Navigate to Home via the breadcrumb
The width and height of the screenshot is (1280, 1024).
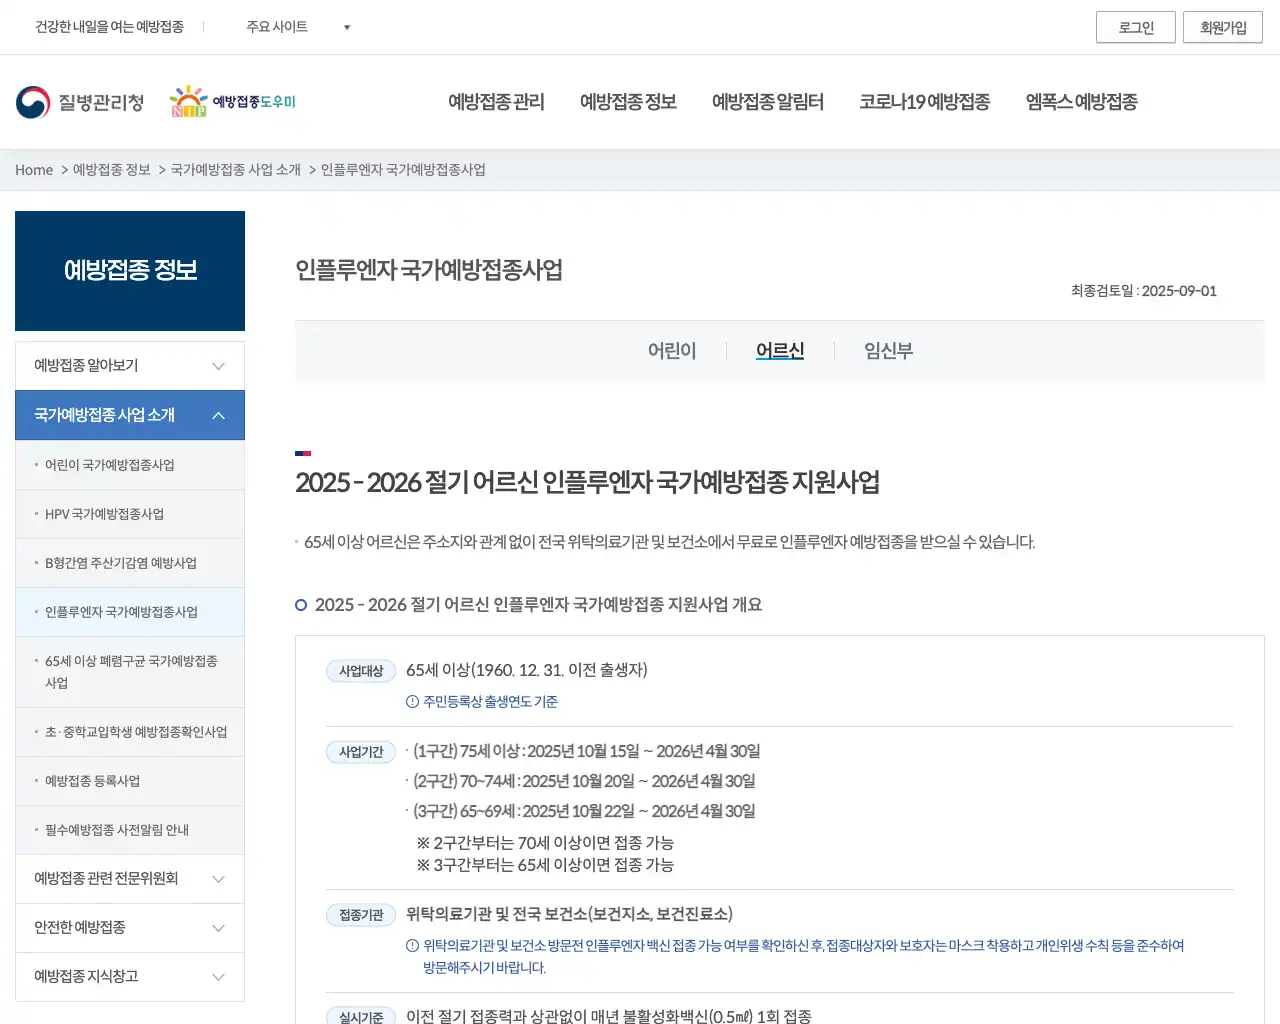point(34,170)
